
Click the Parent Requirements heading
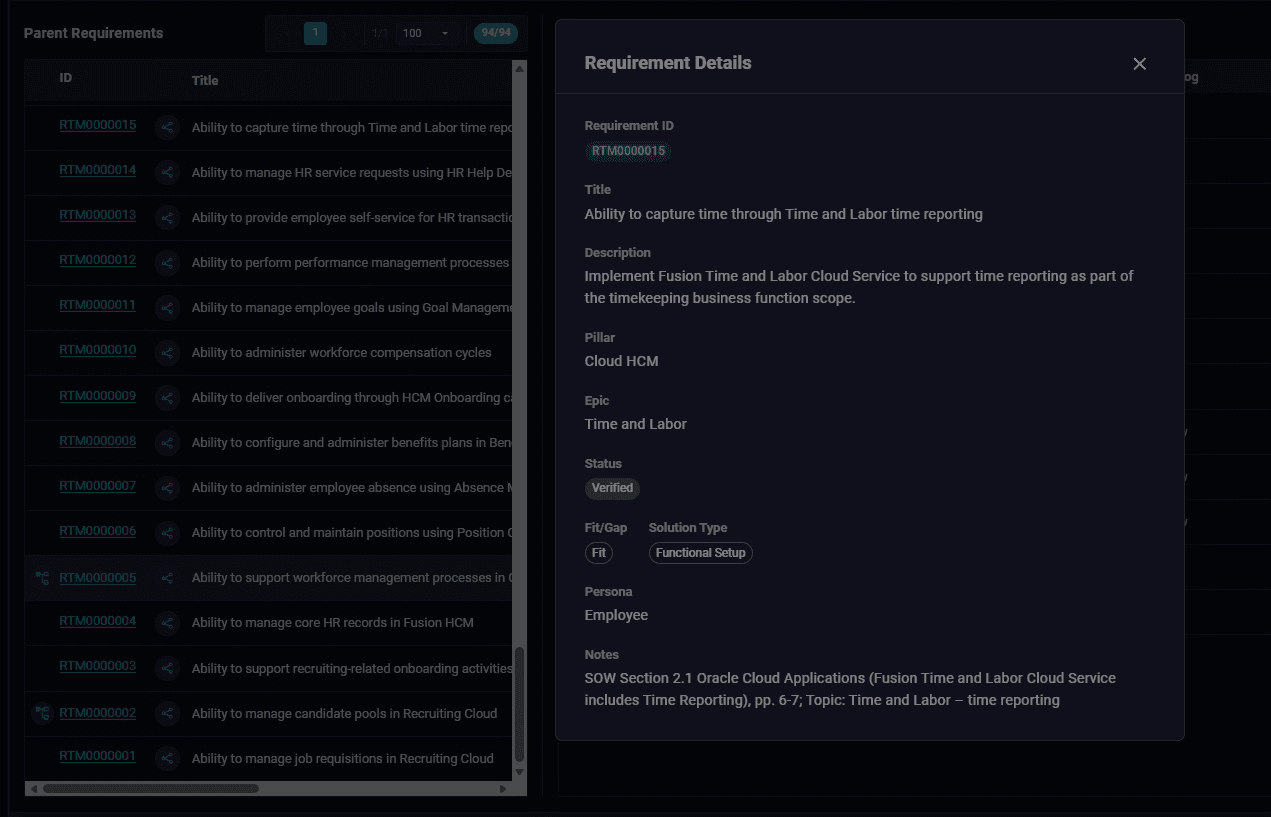(94, 33)
